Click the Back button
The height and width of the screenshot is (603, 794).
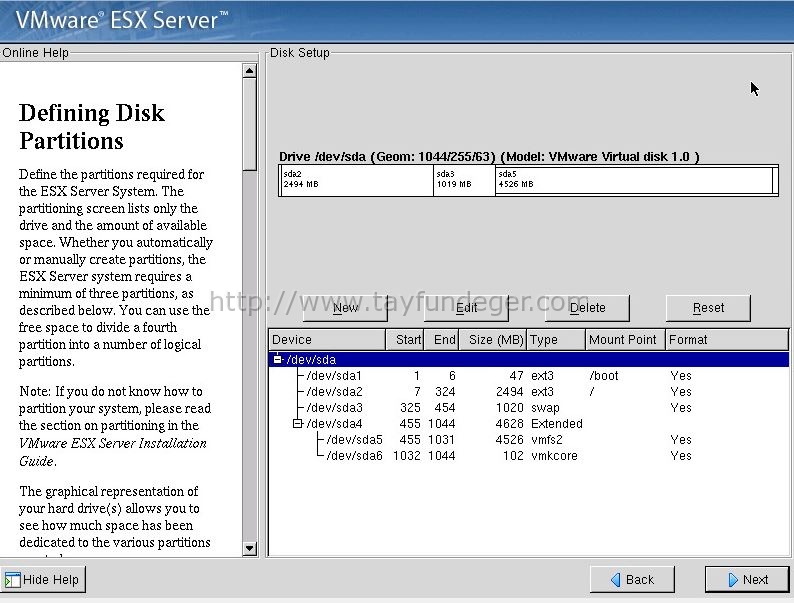(x=632, y=579)
